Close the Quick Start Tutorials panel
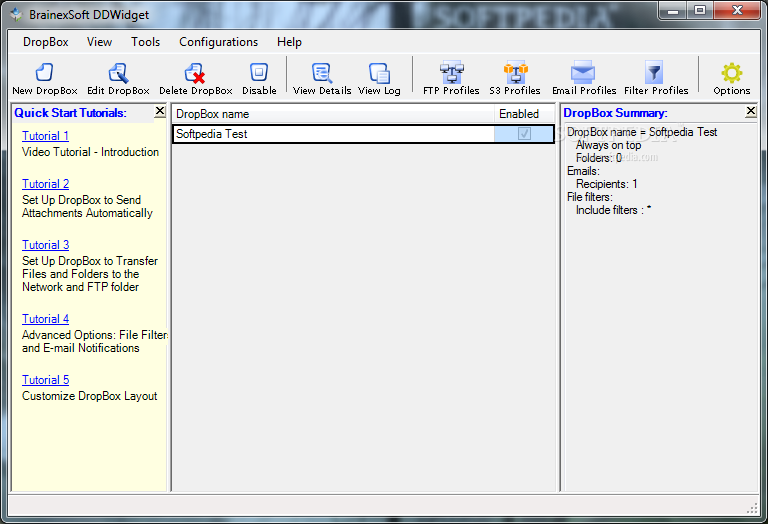Image resolution: width=768 pixels, height=524 pixels. [x=160, y=112]
